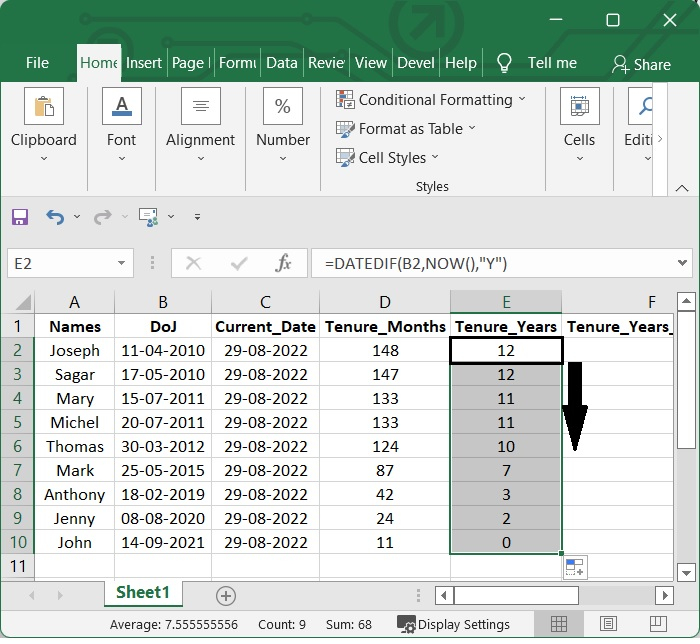
Task: Open the Cells group icon
Action: (579, 107)
